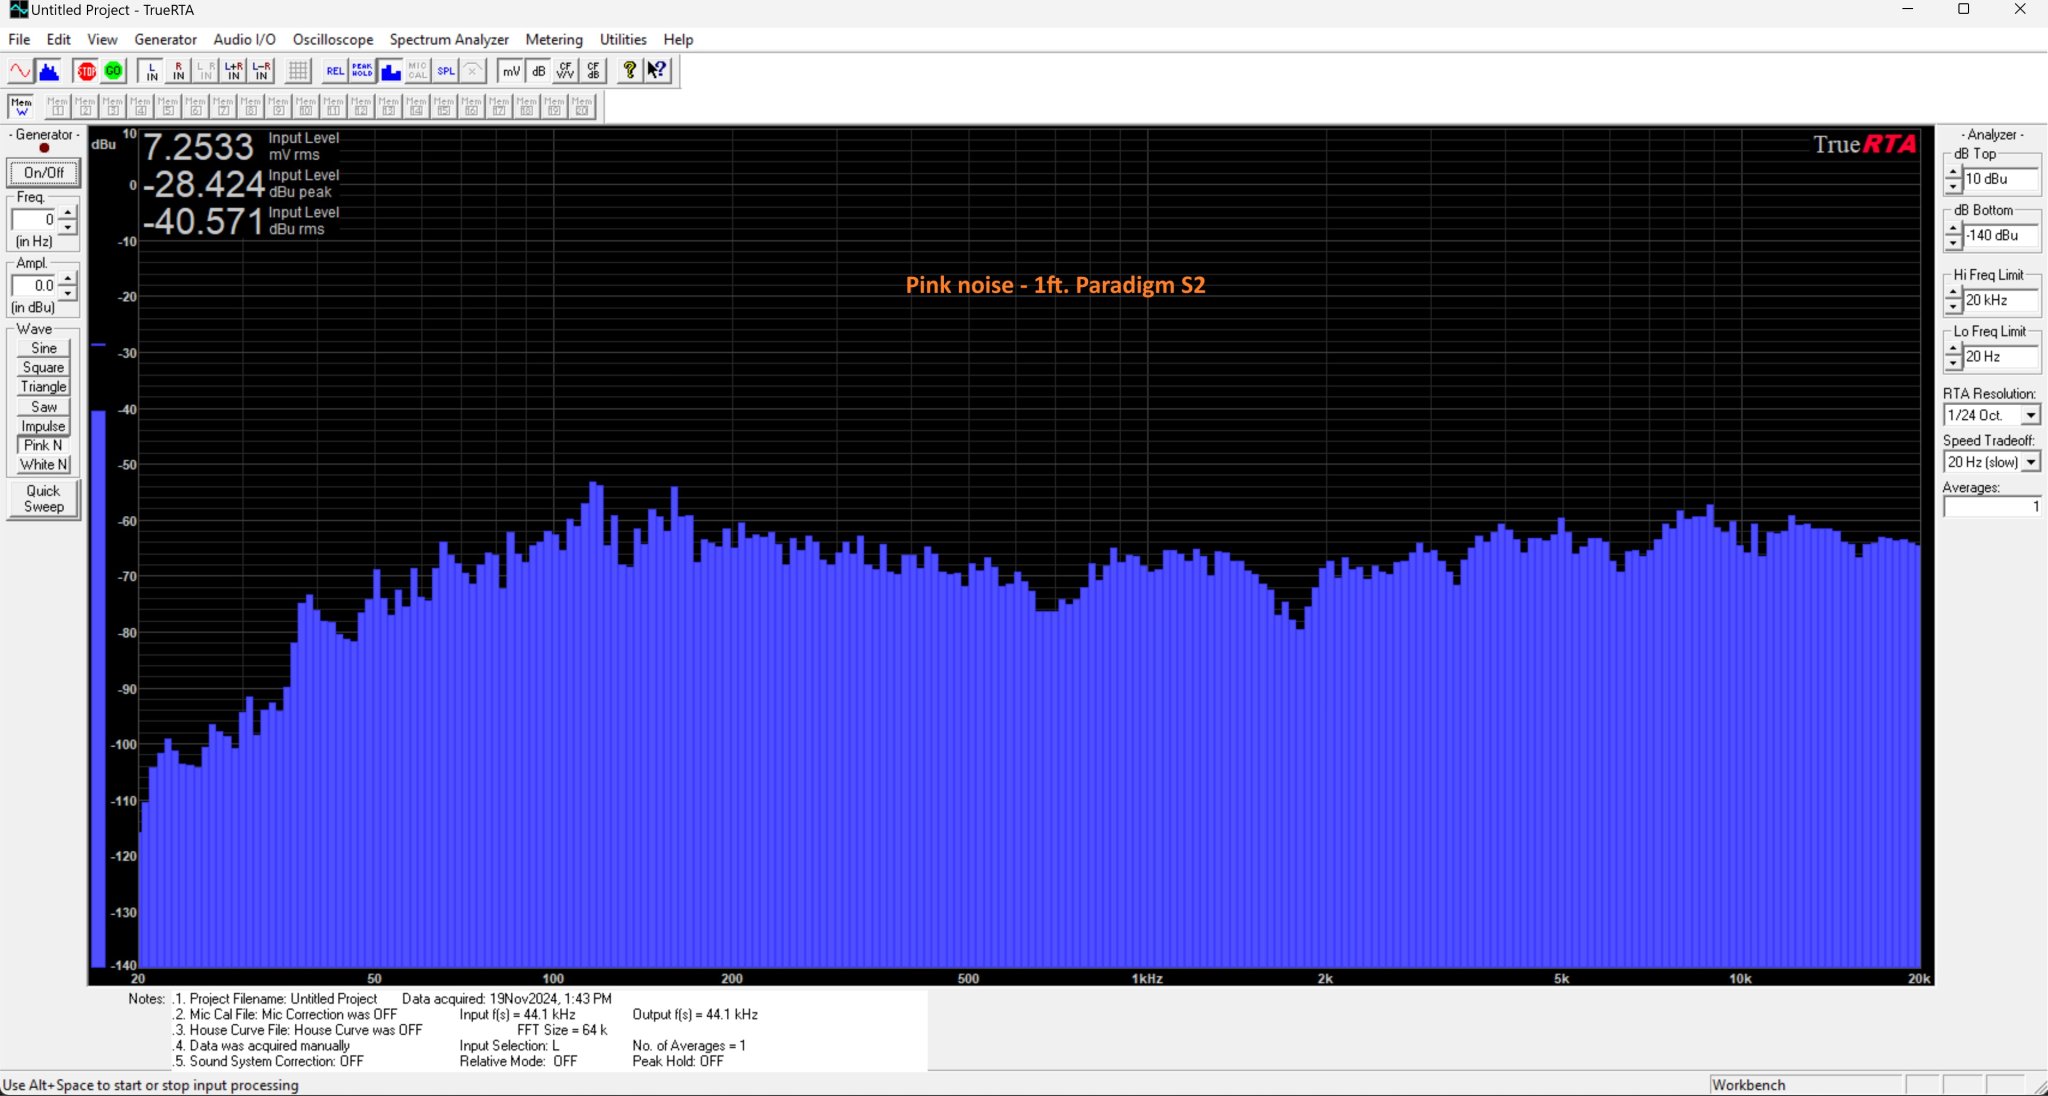The height and width of the screenshot is (1096, 2048).
Task: Click the CF V/V toolbar icon
Action: (x=566, y=71)
